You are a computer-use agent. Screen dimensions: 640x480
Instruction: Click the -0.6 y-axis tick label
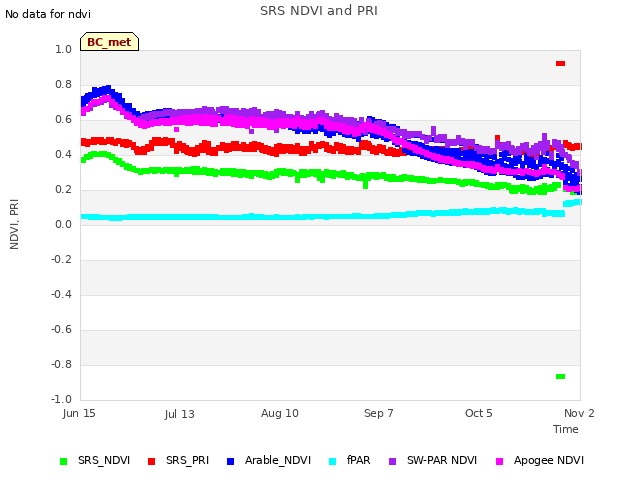[x=61, y=329]
